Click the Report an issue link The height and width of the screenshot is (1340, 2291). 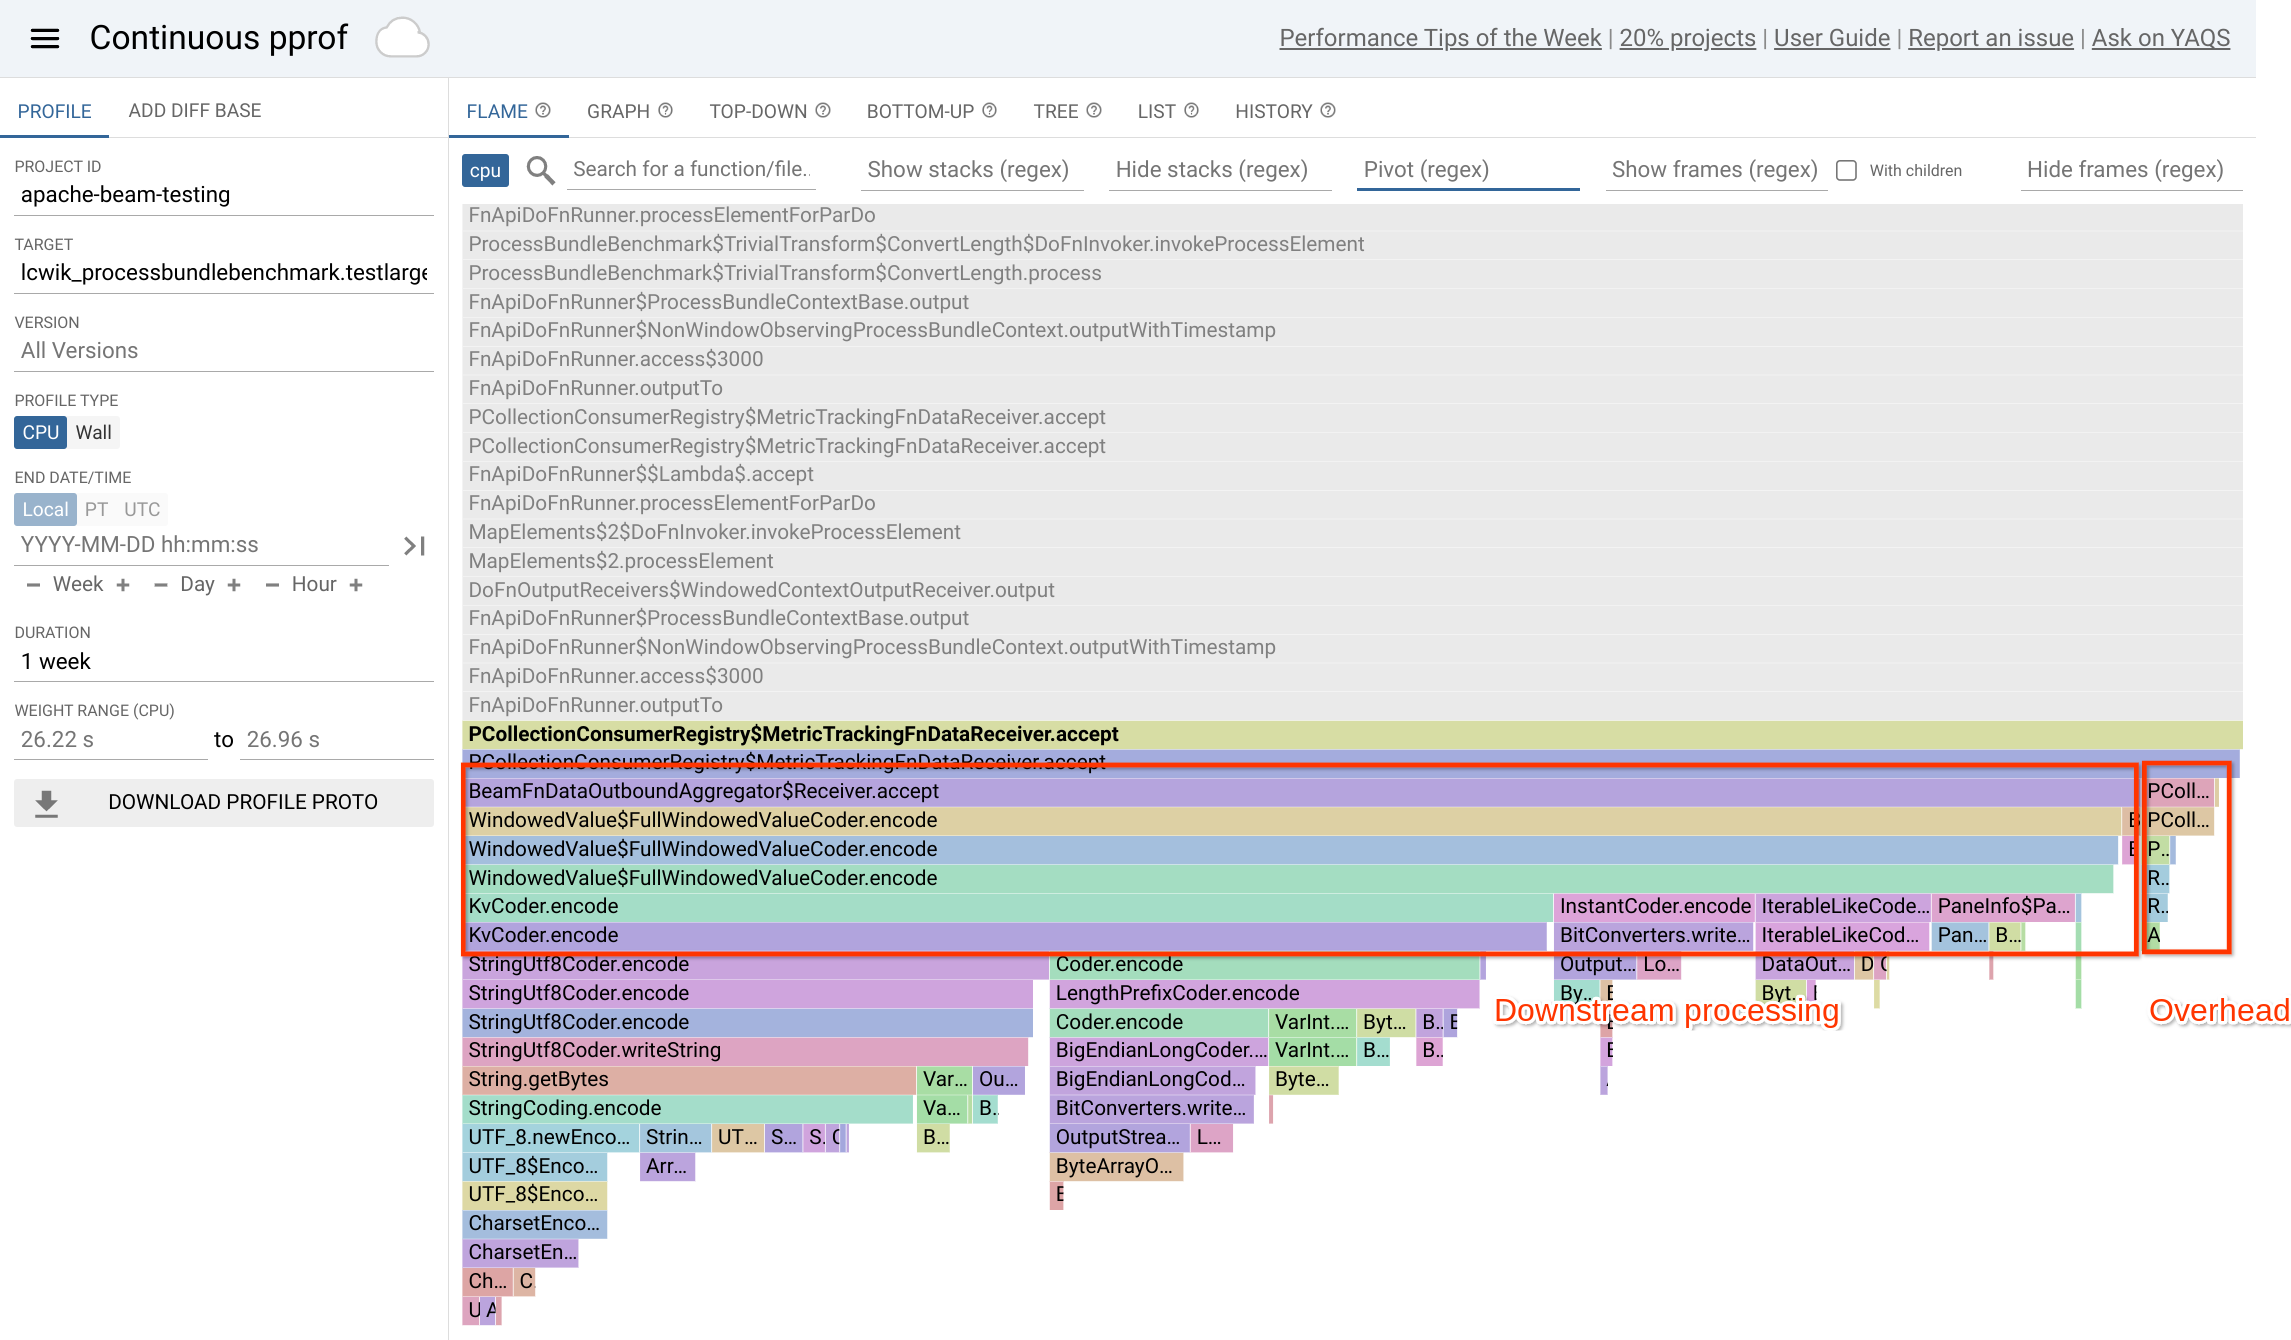pyautogui.click(x=1990, y=38)
